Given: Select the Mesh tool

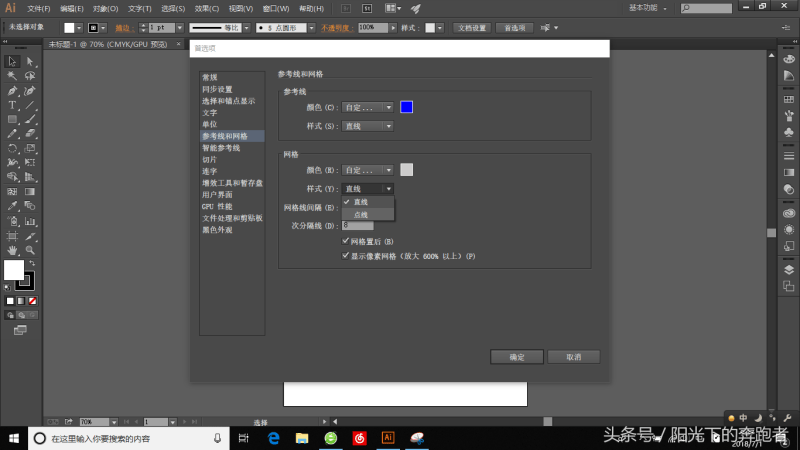Looking at the screenshot, I should click(x=12, y=192).
